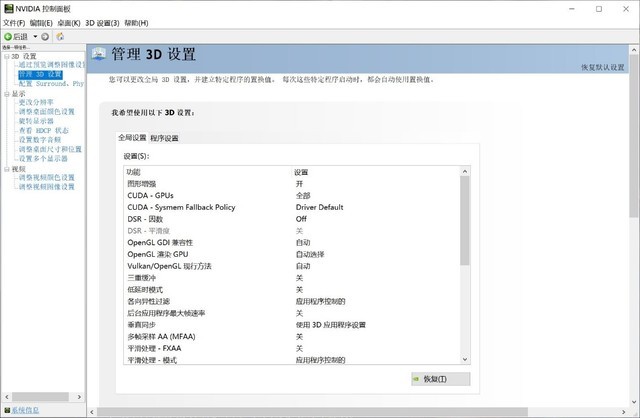
Task: Switch to the 程序设置 tab
Action: point(164,138)
